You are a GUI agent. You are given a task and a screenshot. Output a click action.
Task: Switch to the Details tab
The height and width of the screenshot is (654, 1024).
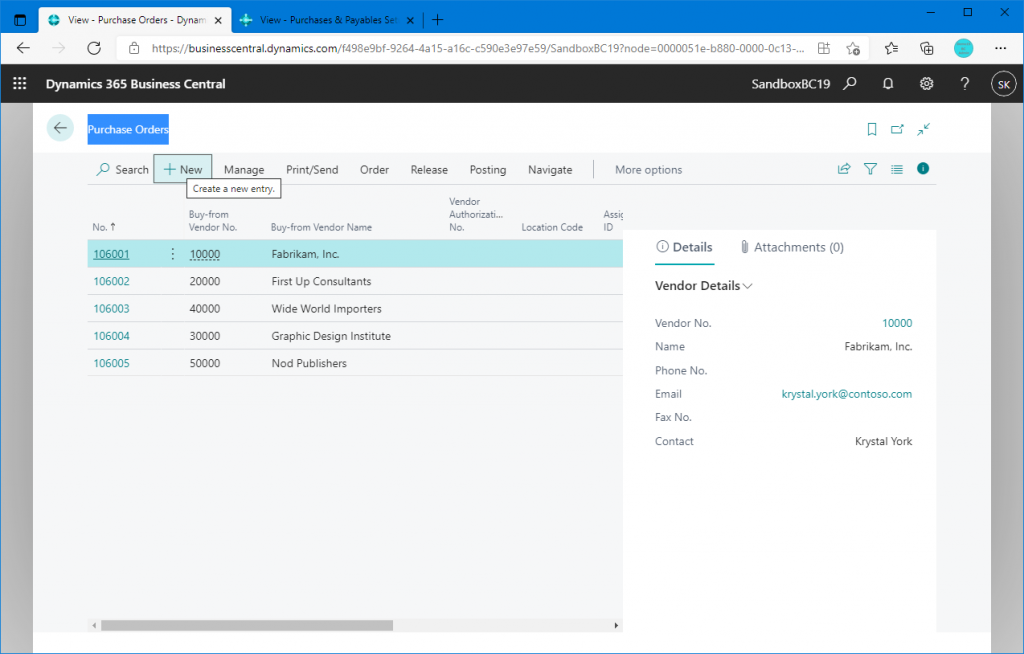[x=684, y=247]
